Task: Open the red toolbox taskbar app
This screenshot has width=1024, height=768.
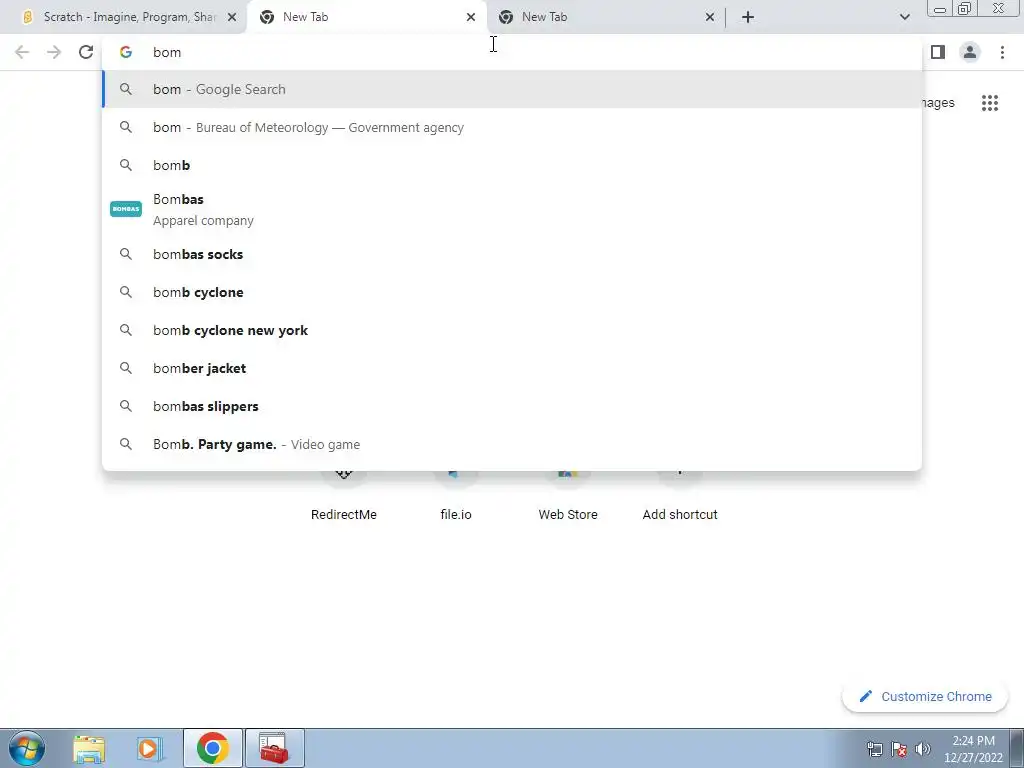Action: 274,748
